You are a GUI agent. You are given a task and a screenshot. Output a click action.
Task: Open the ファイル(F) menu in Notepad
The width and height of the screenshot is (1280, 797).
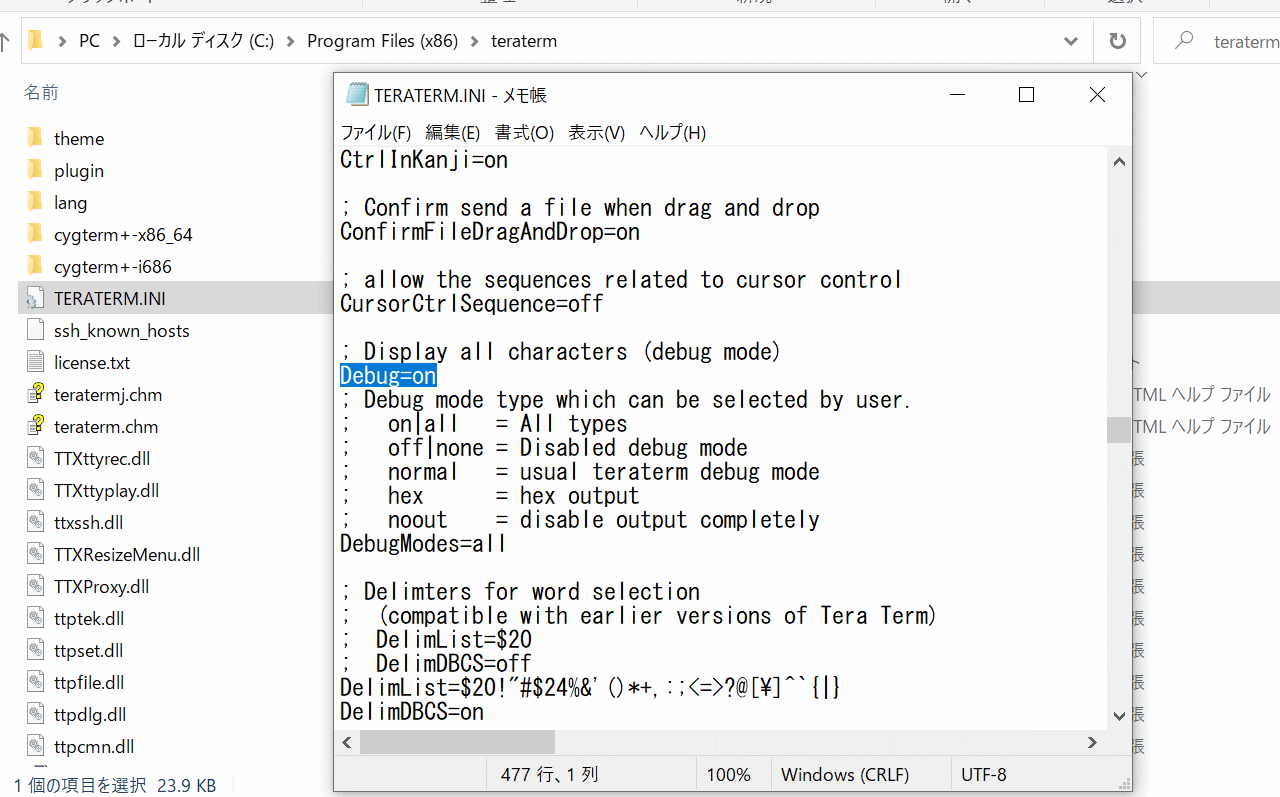(x=376, y=132)
